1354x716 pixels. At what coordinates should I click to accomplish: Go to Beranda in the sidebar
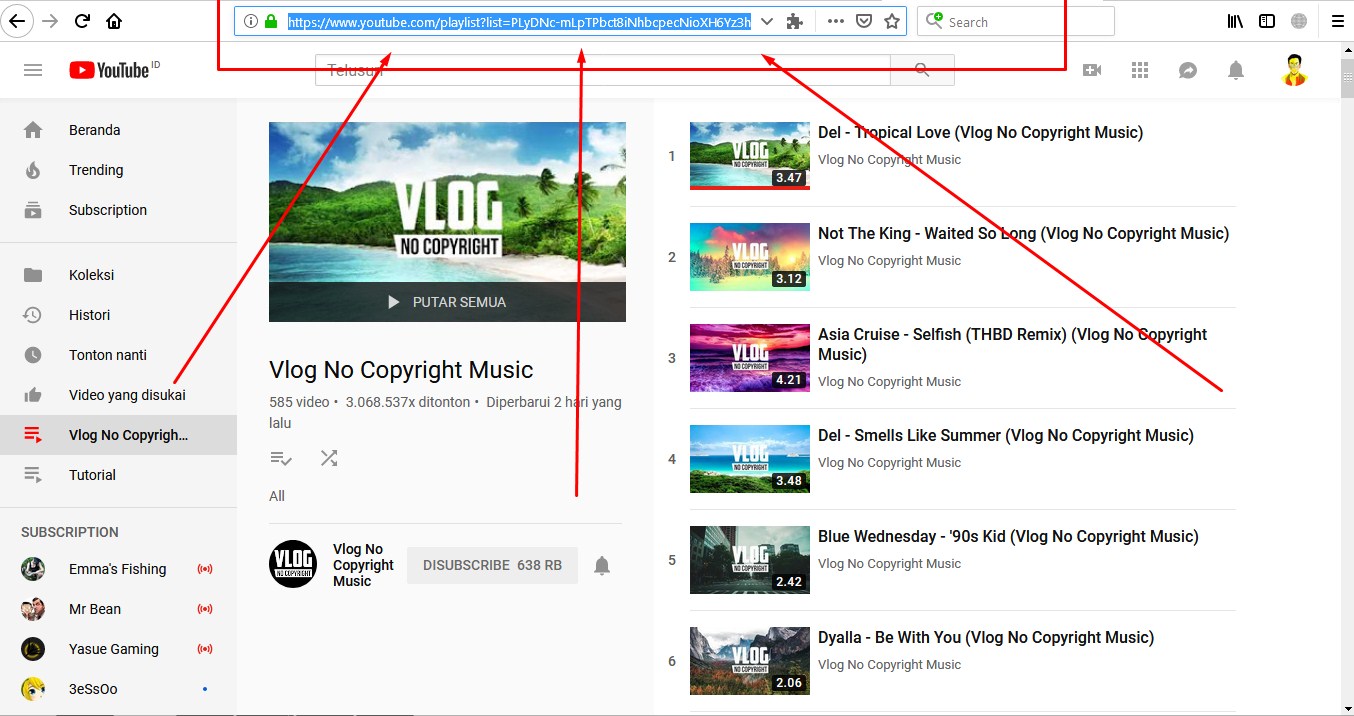click(118, 130)
